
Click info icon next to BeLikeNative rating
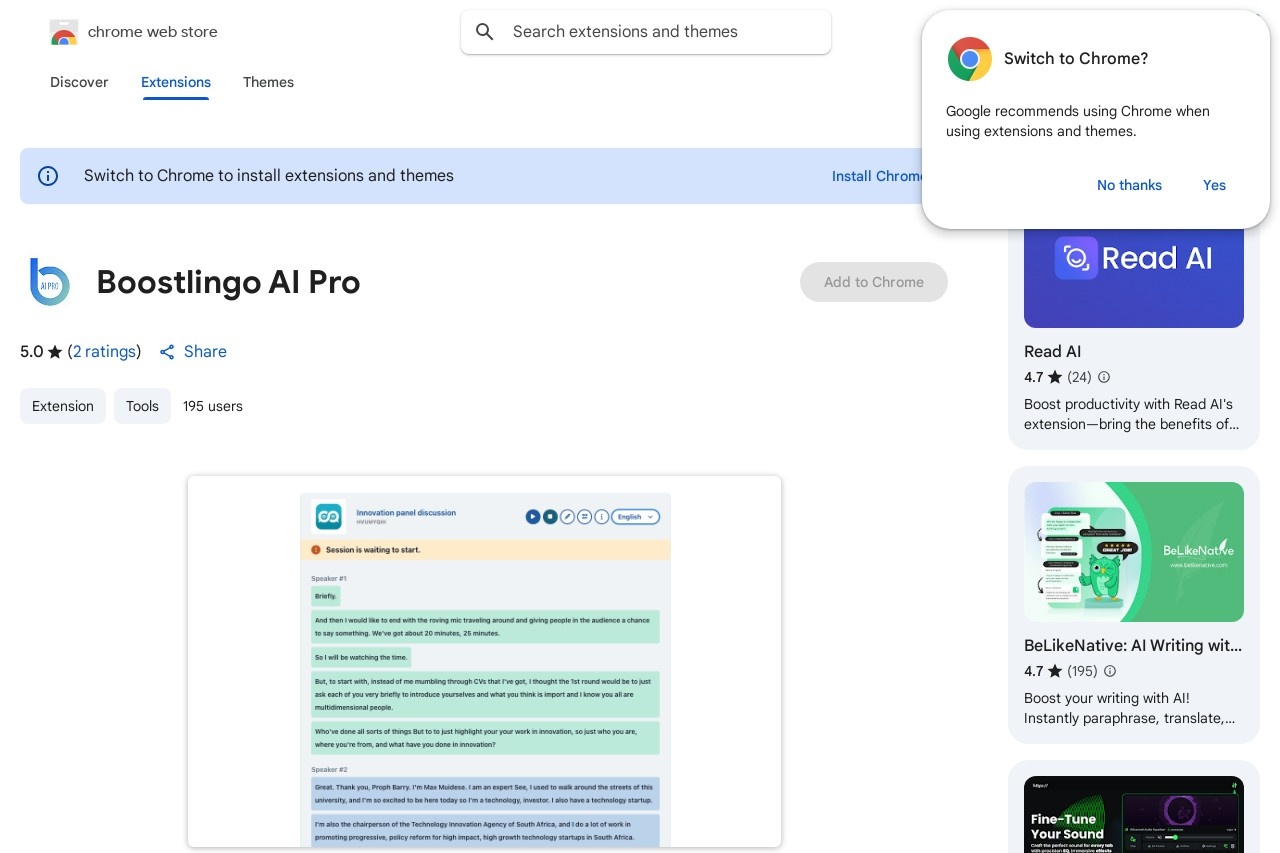[x=1110, y=671]
